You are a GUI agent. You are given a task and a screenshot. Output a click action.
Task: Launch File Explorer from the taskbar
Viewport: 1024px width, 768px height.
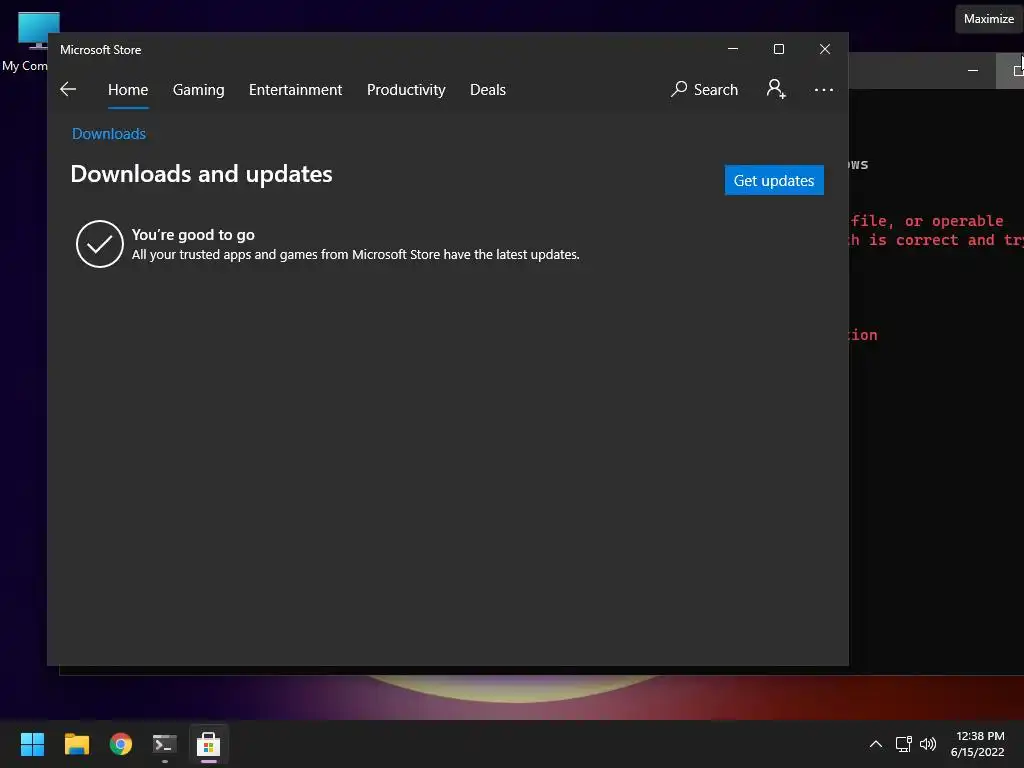tap(76, 744)
